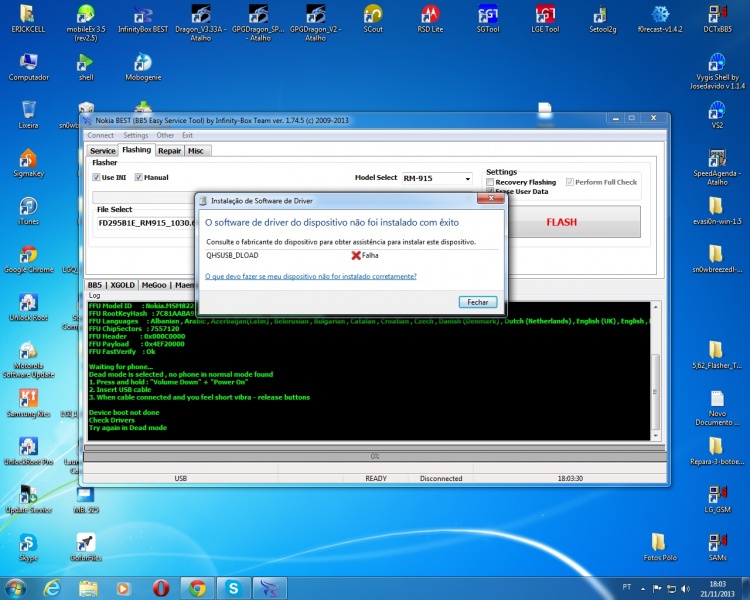Open f0recast-v1.4.2 icon
This screenshot has width=750, height=600.
(660, 18)
